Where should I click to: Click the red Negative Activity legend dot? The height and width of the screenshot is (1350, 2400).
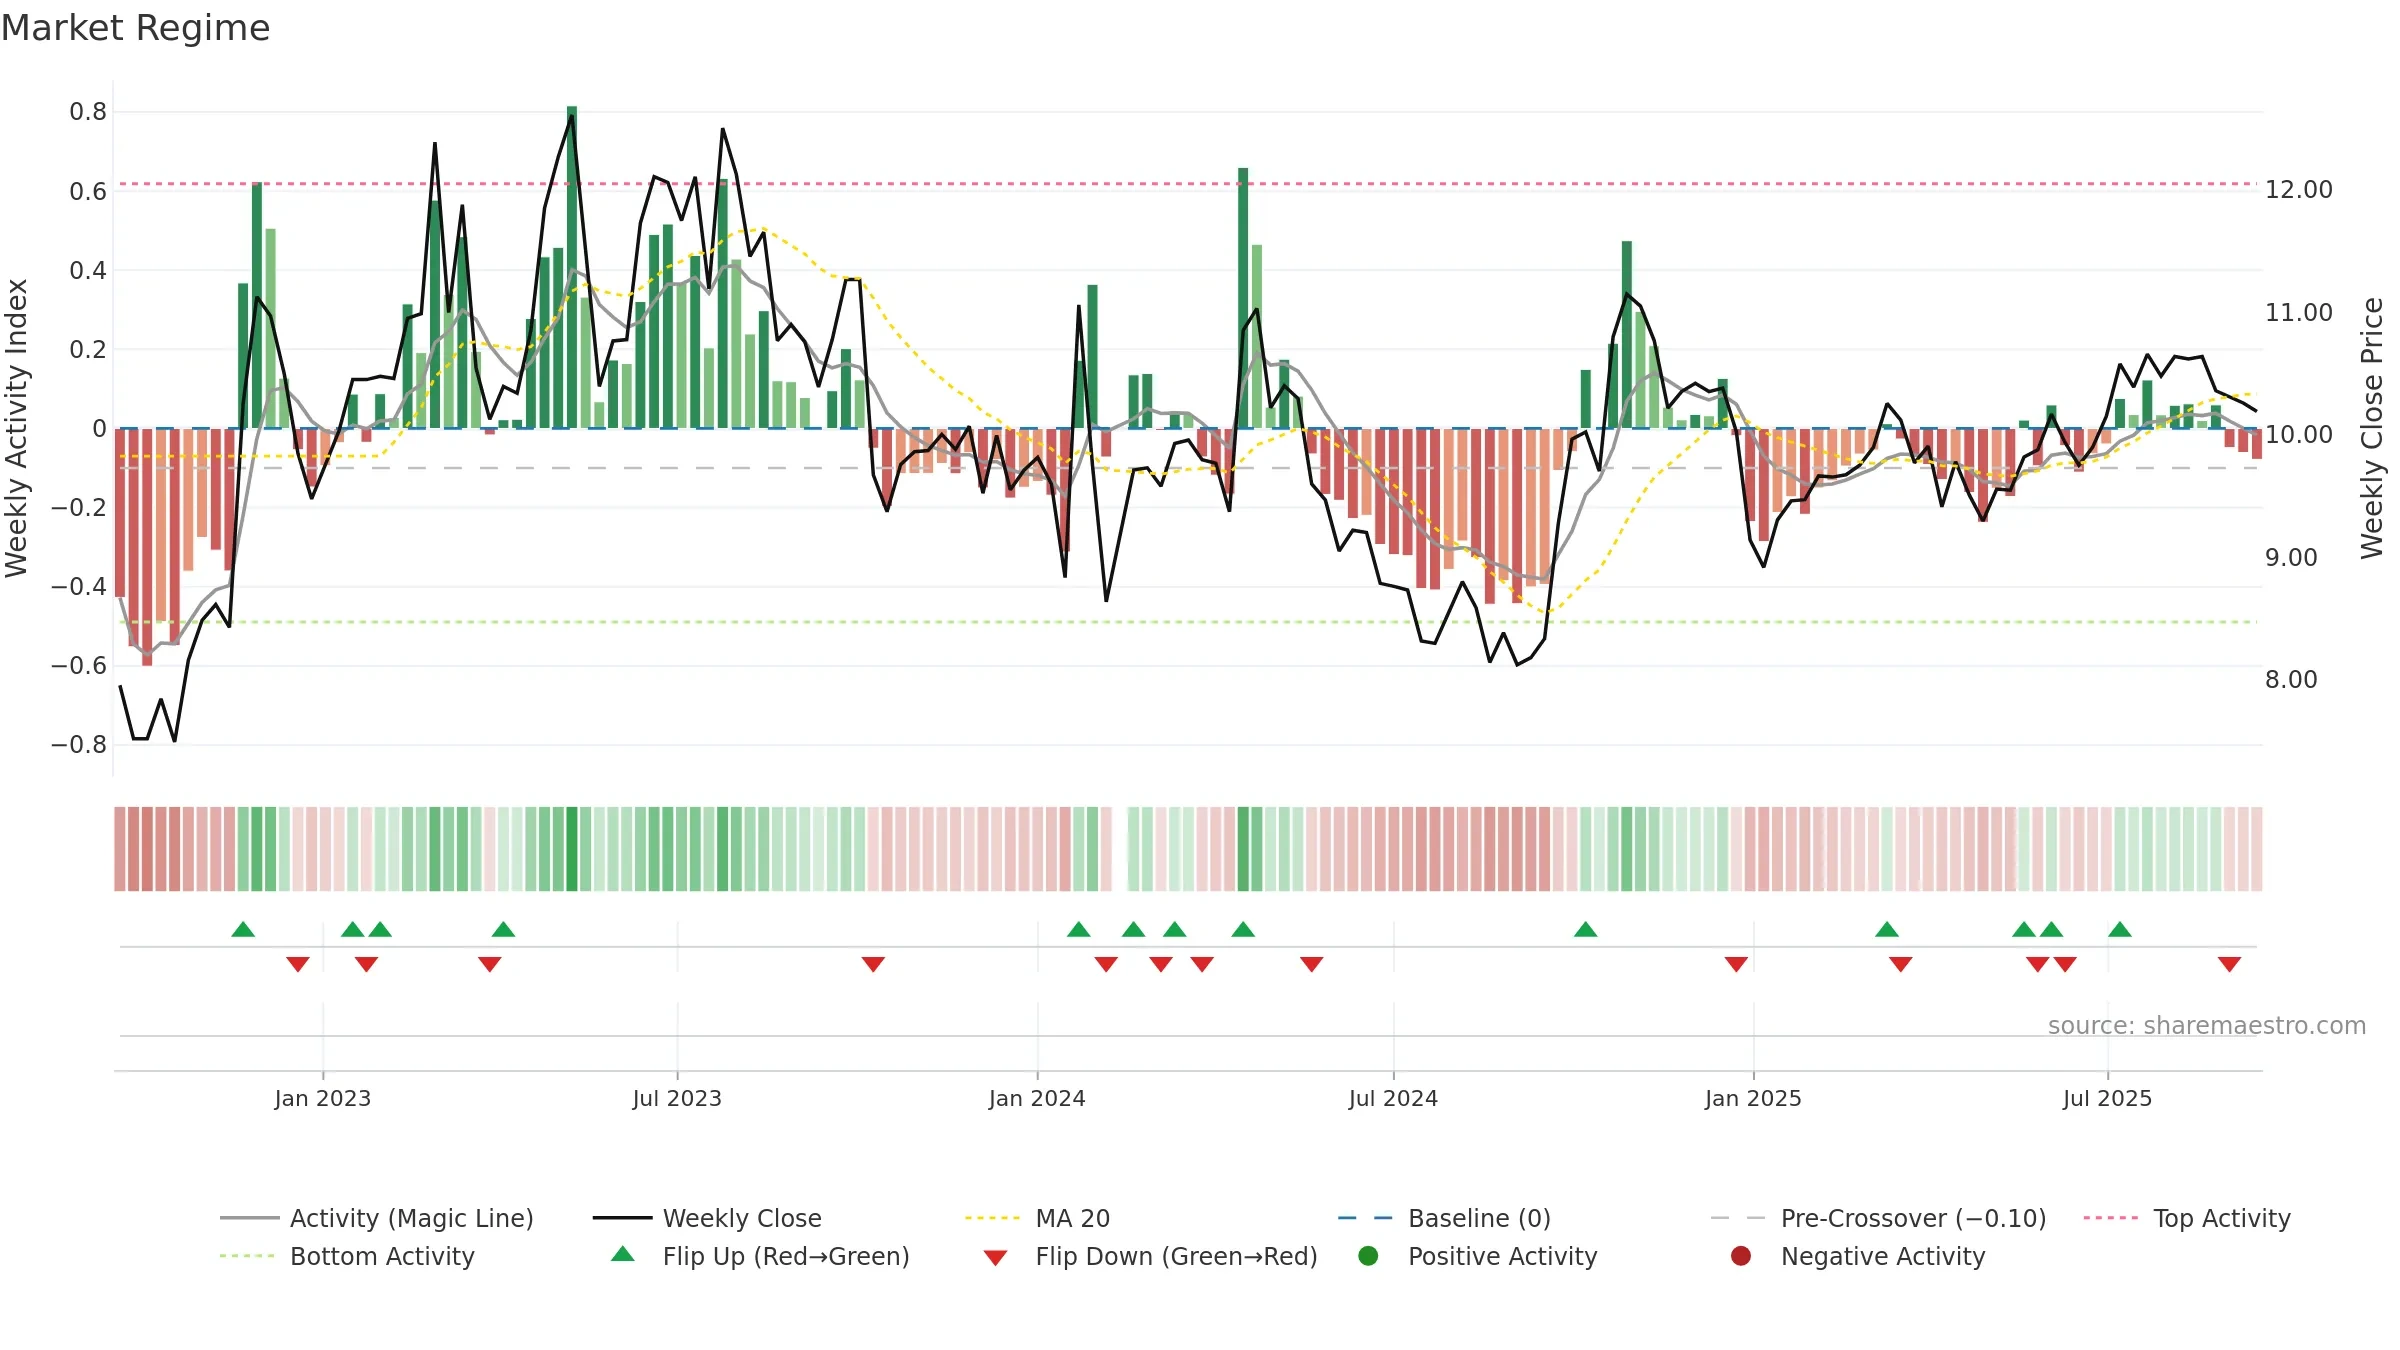coord(1741,1256)
